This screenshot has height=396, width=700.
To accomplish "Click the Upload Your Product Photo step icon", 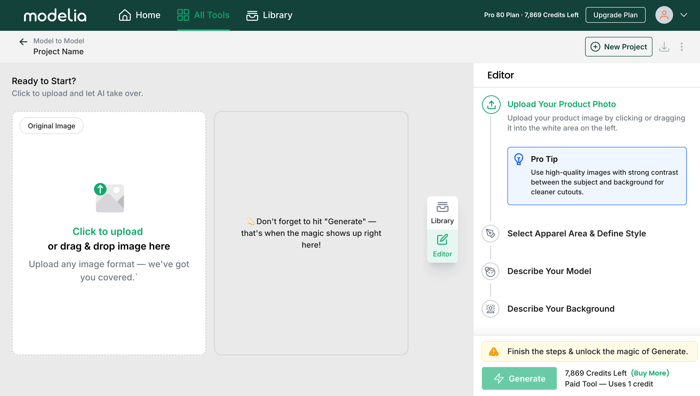I will click(491, 104).
